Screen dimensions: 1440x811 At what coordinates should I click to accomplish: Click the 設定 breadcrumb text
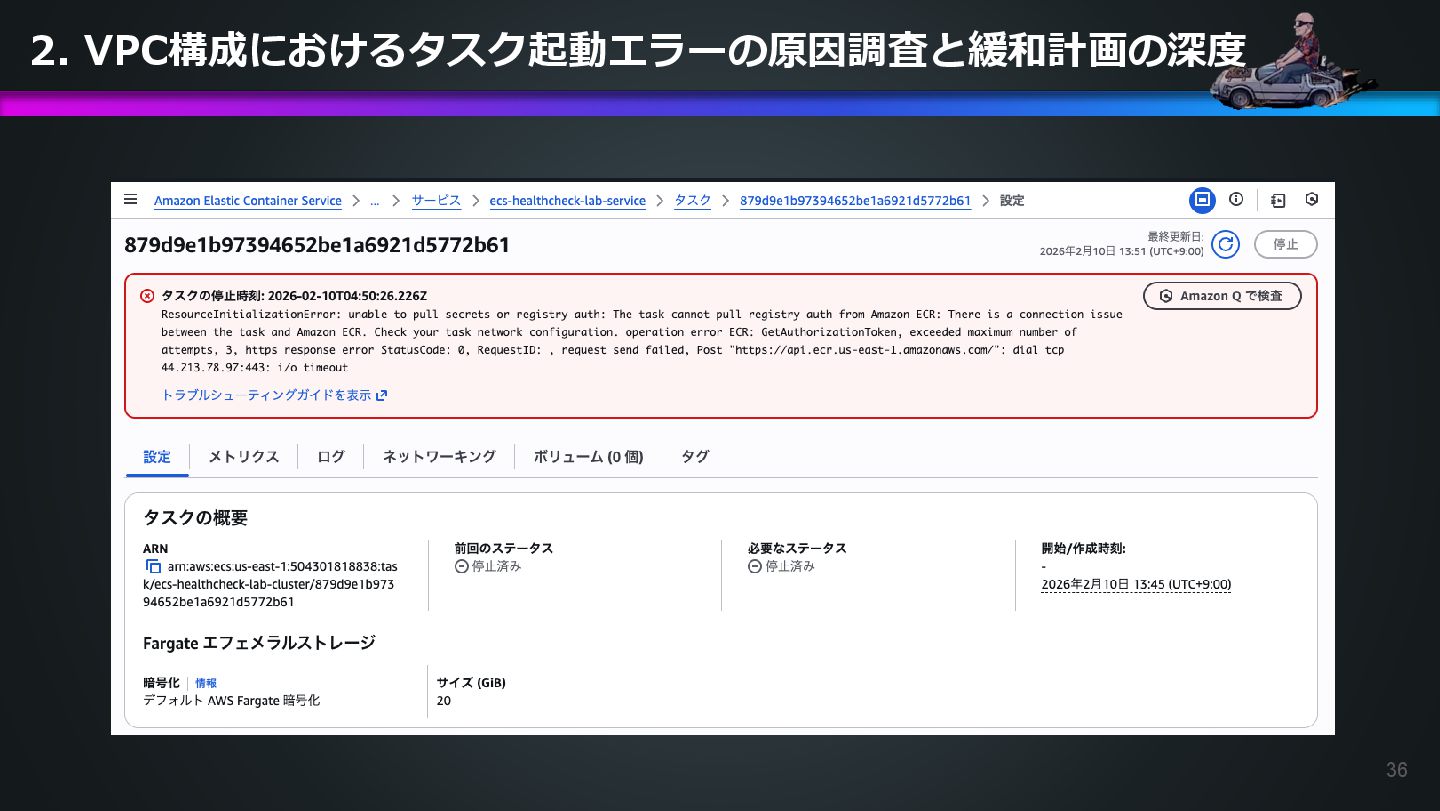(x=1012, y=201)
